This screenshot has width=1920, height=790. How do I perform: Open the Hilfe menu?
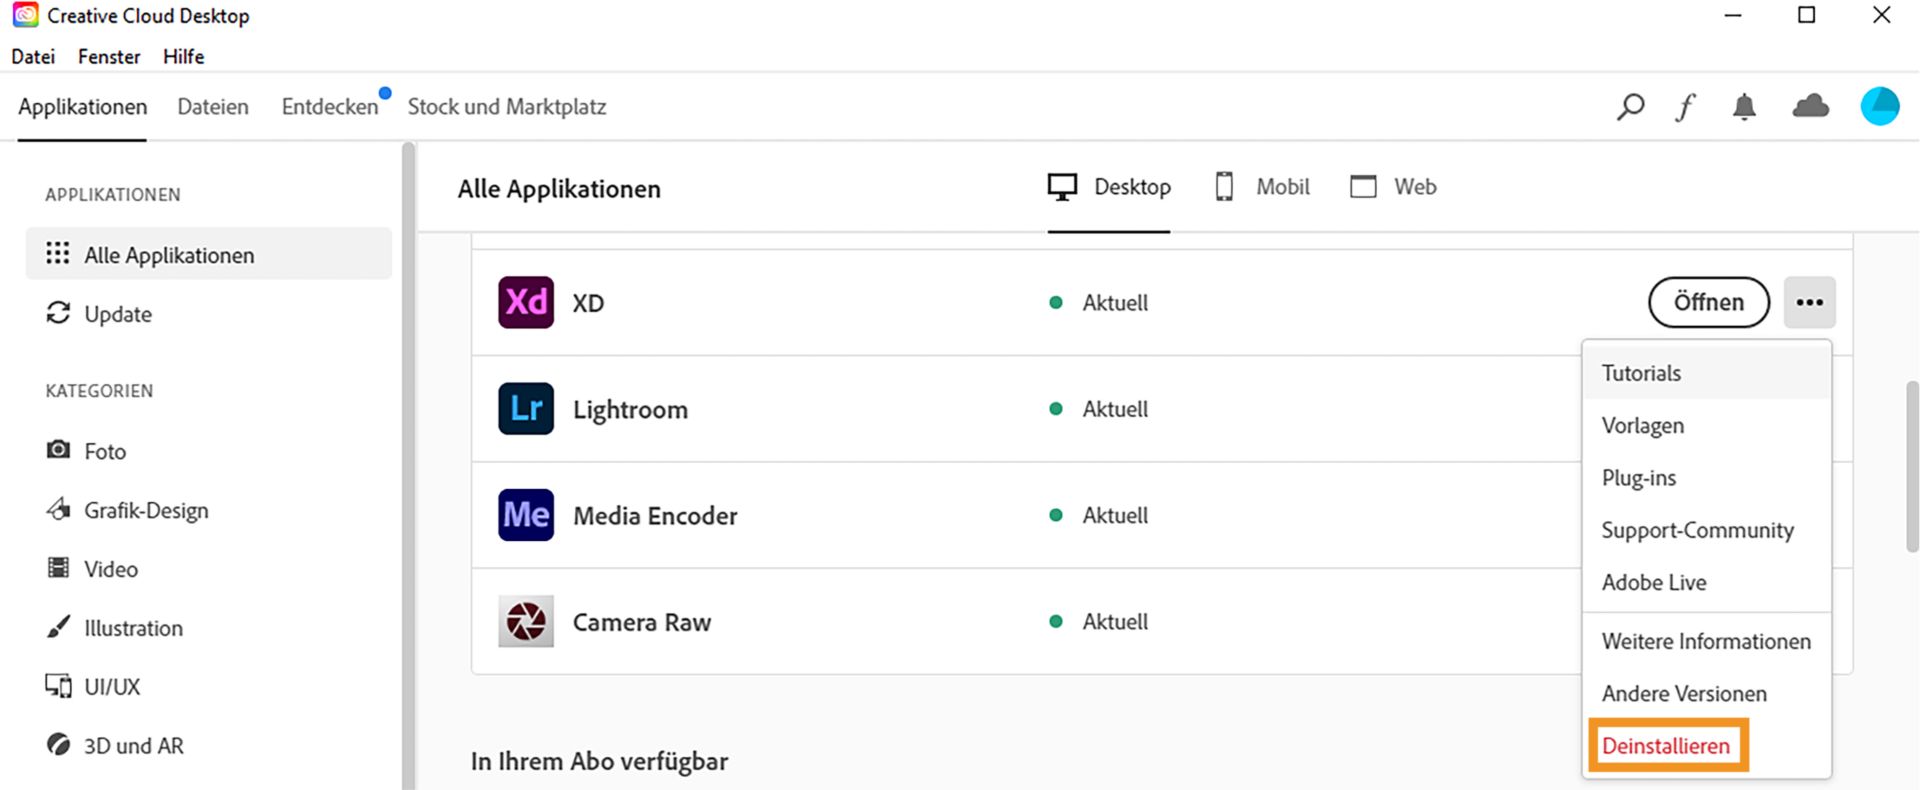(184, 57)
